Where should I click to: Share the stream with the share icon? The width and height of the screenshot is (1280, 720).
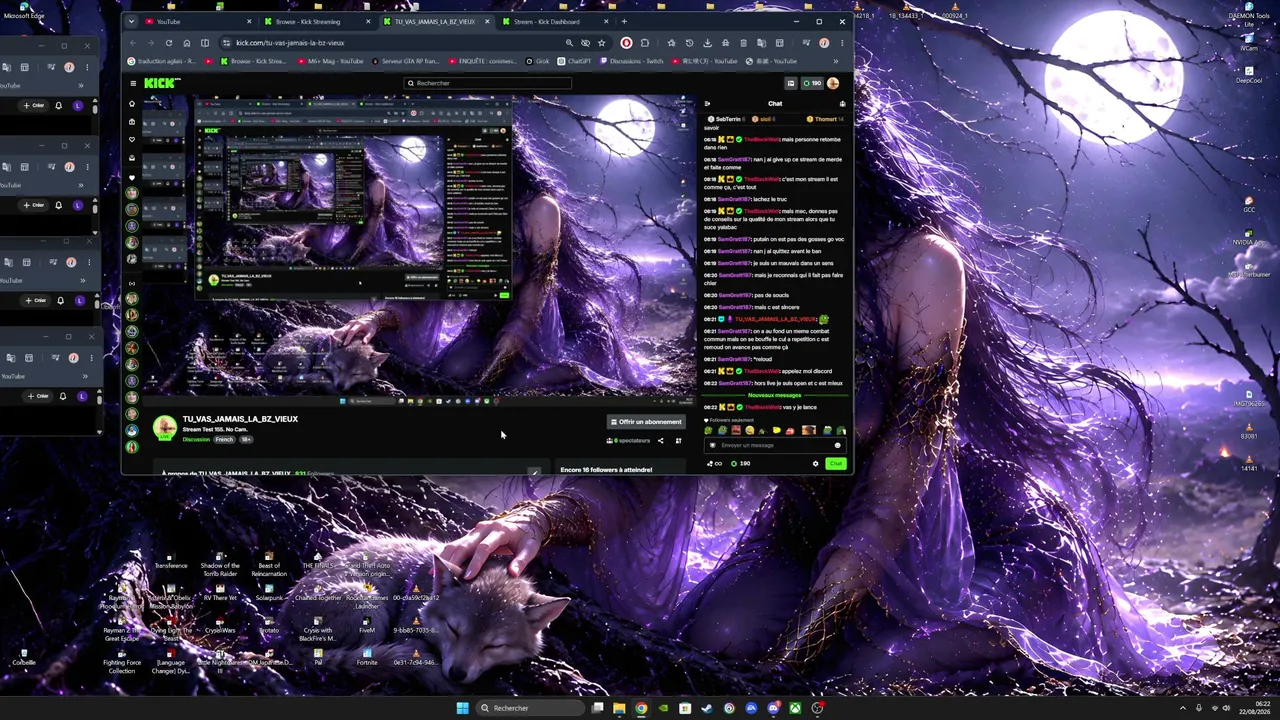click(x=660, y=441)
